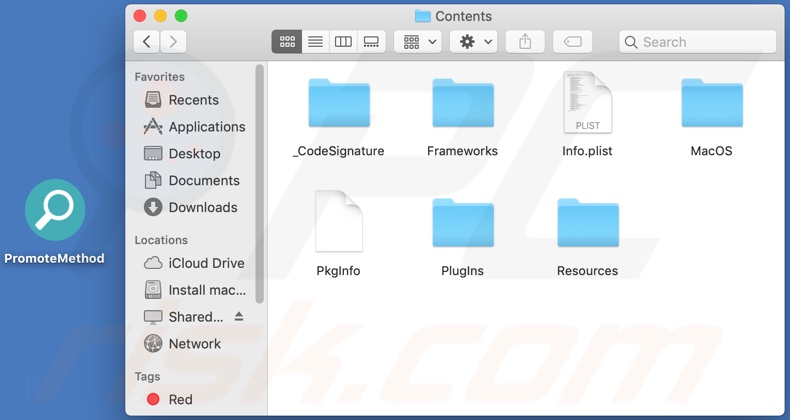Open Applications in the sidebar
790x420 pixels.
194,126
